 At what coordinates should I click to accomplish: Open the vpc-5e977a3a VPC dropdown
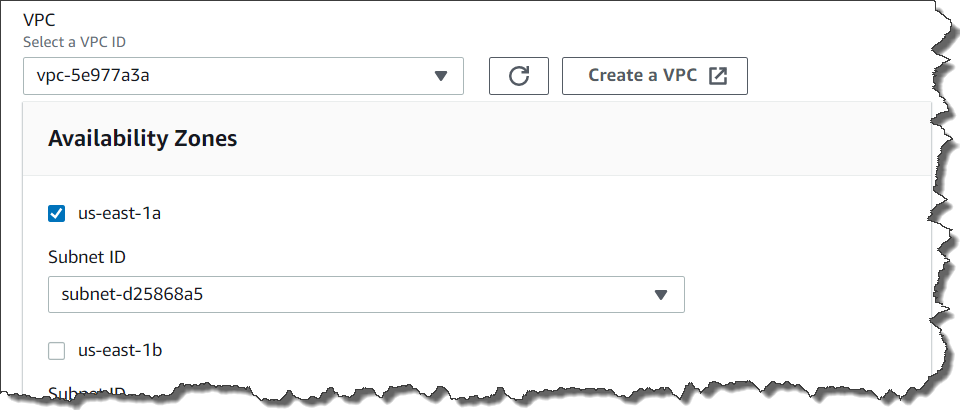pyautogui.click(x=243, y=76)
